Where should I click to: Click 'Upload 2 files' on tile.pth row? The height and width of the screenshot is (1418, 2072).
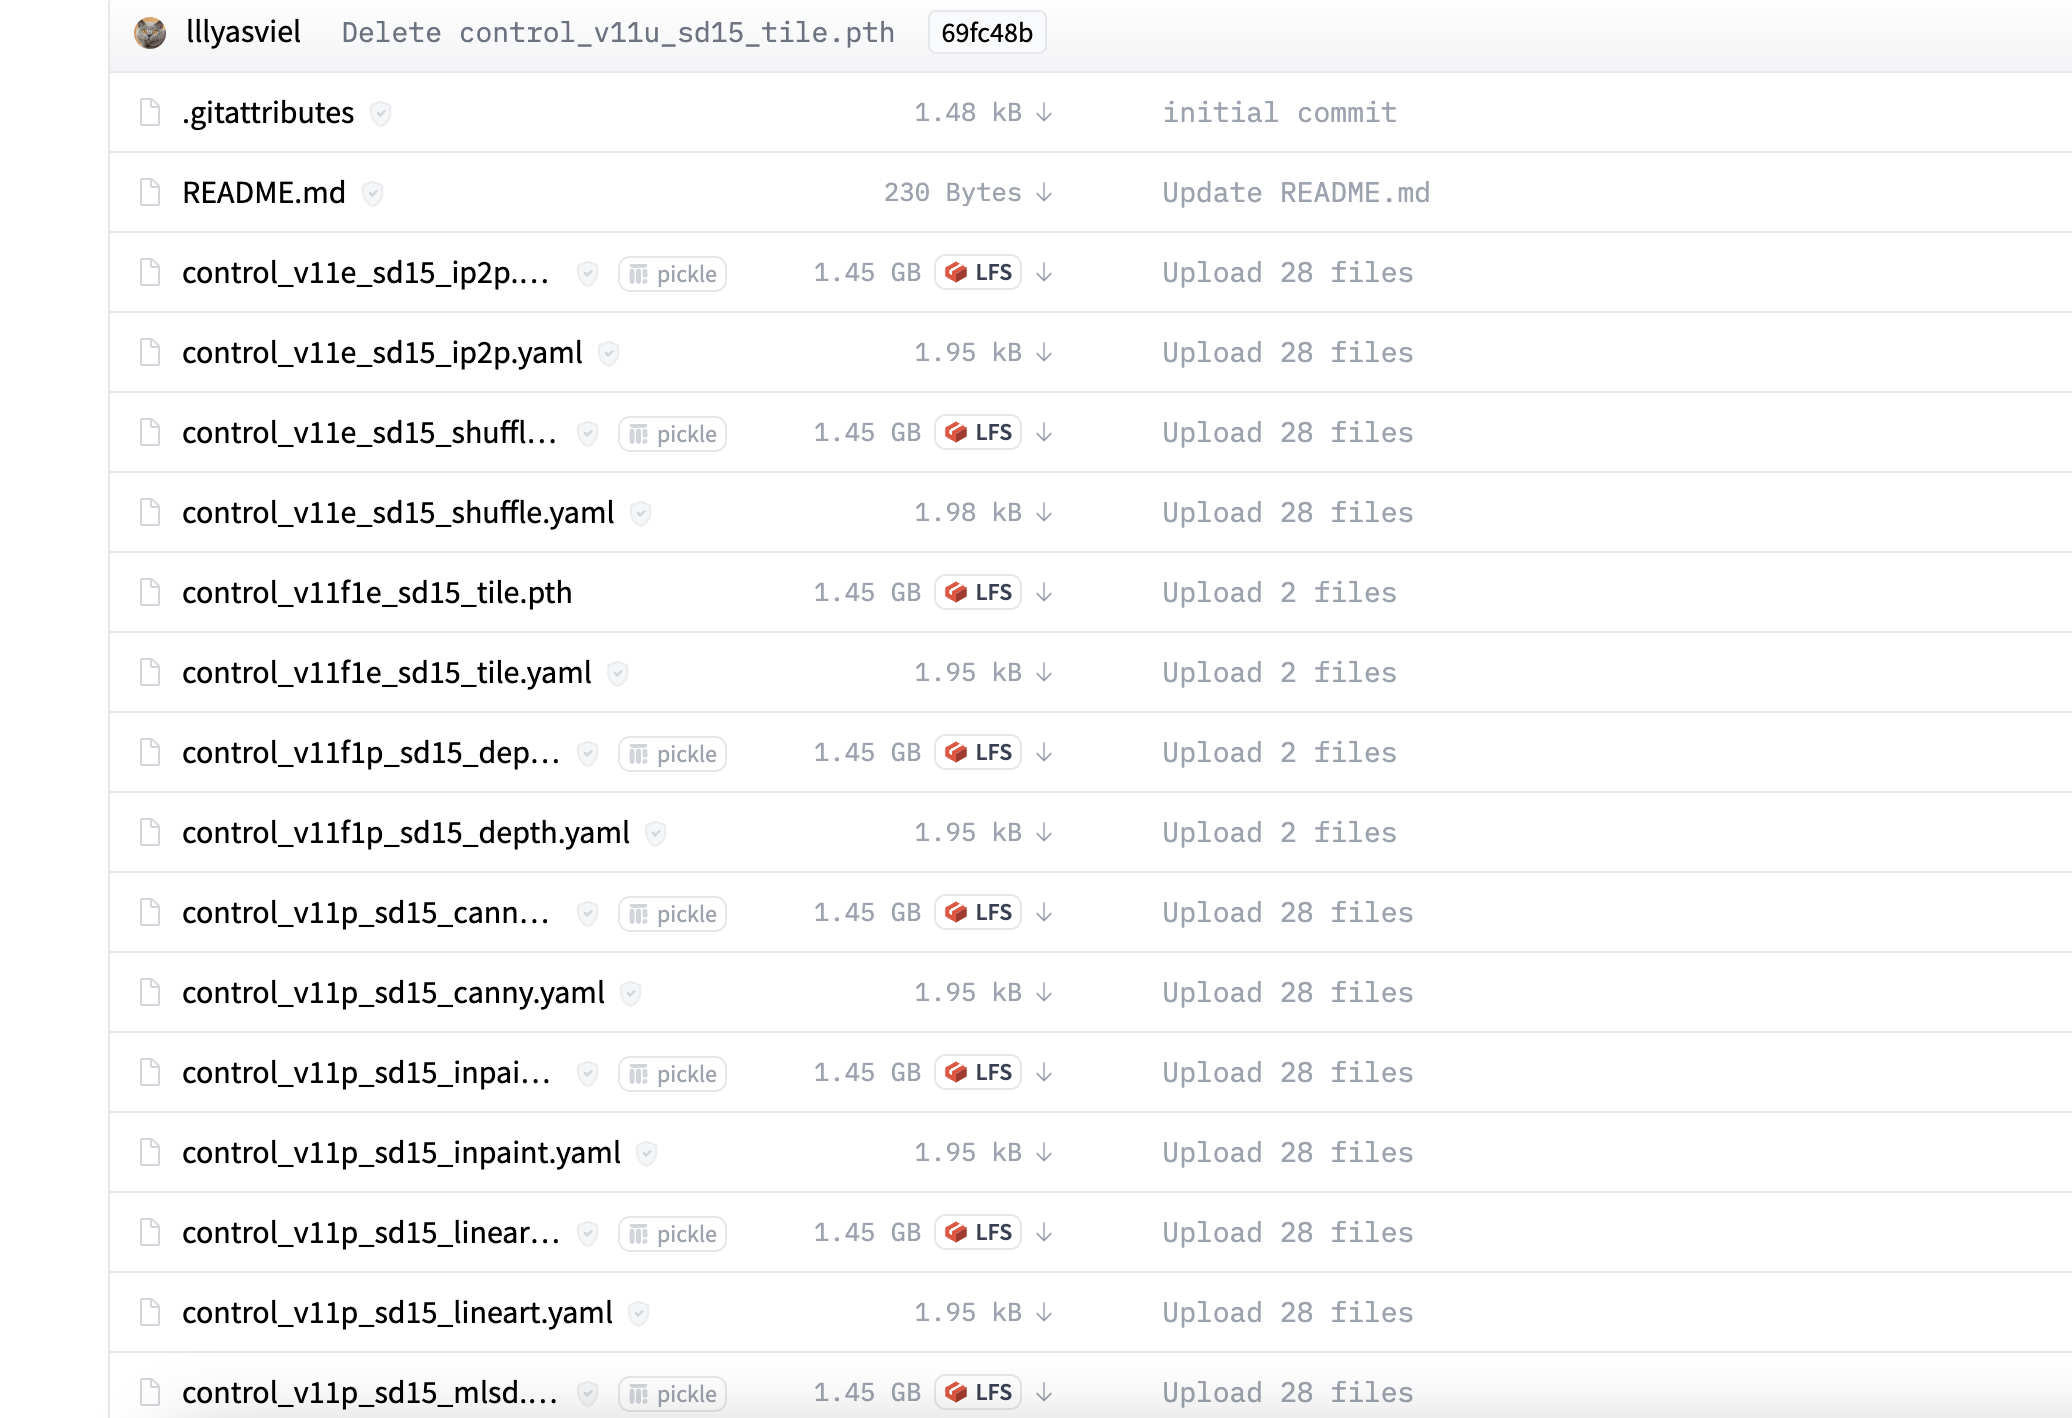1278,593
